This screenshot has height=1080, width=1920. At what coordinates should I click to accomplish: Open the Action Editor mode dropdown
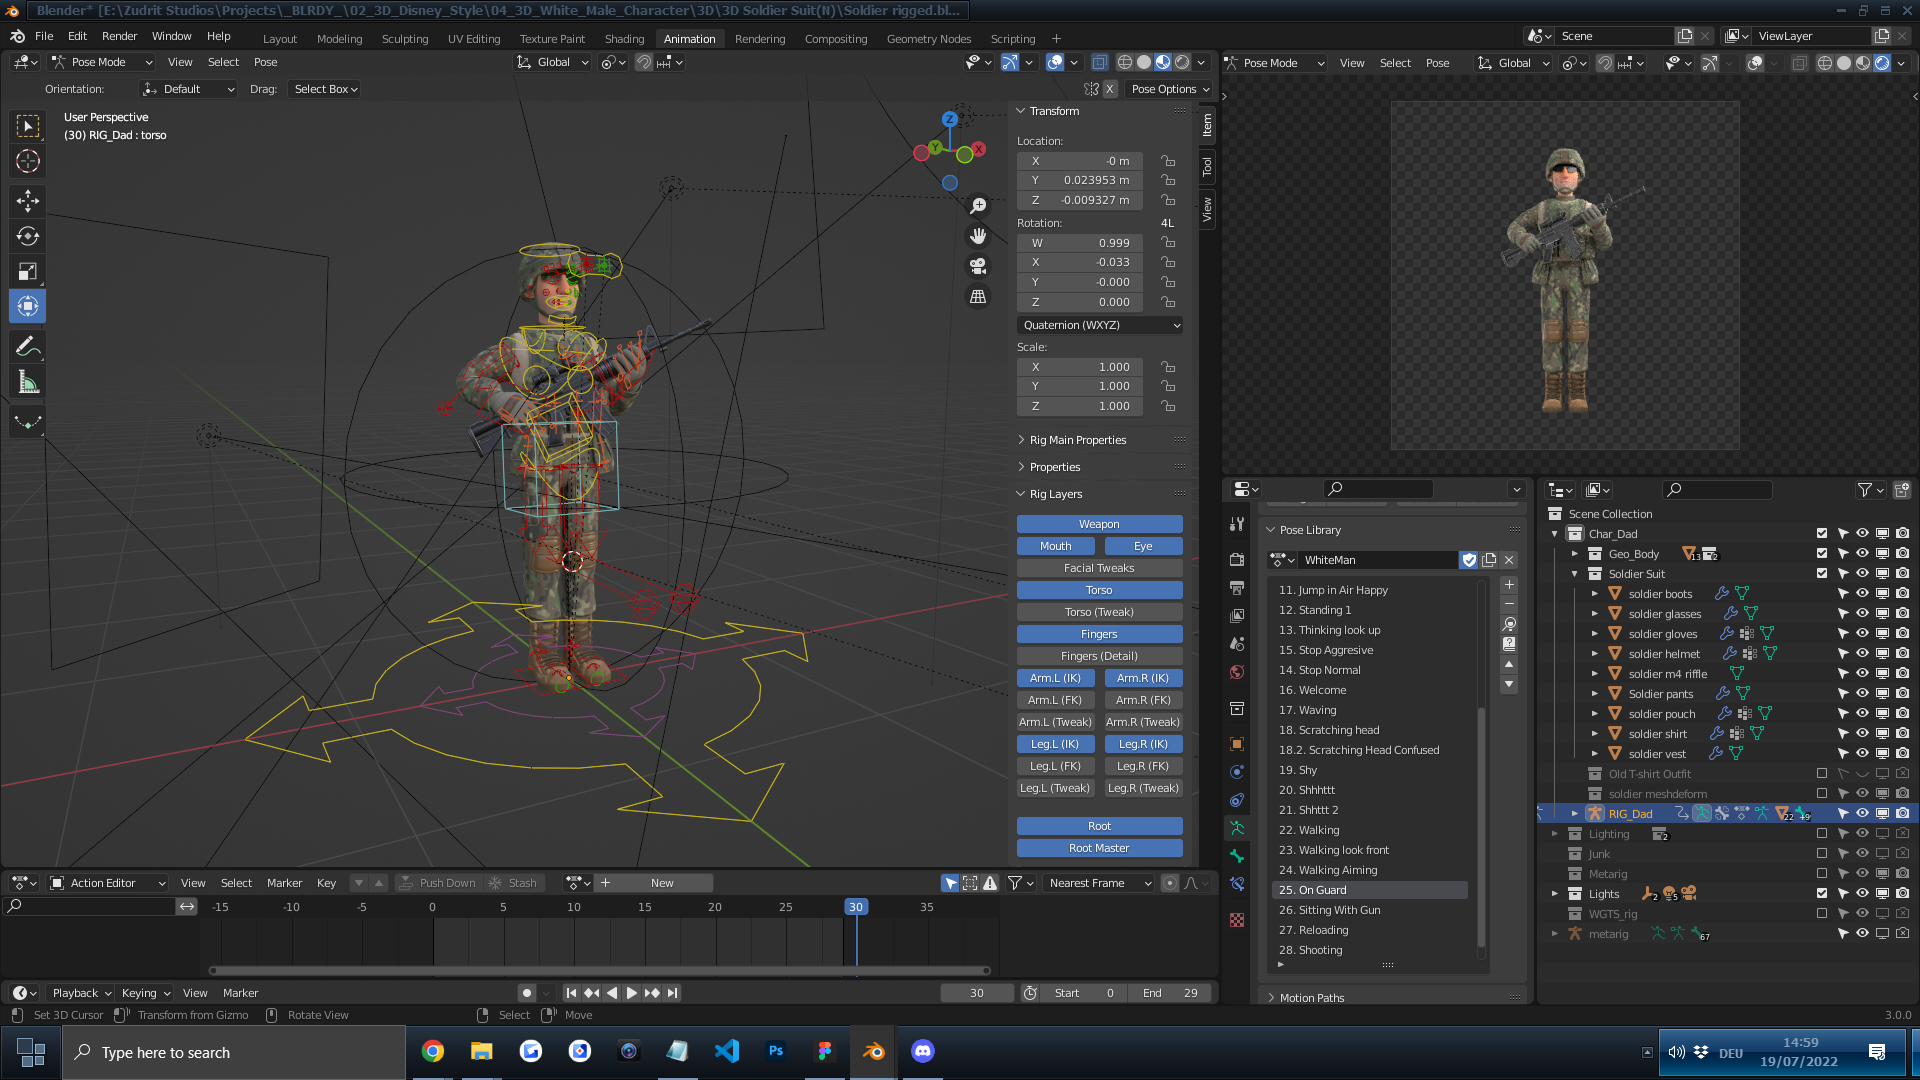[x=108, y=883]
